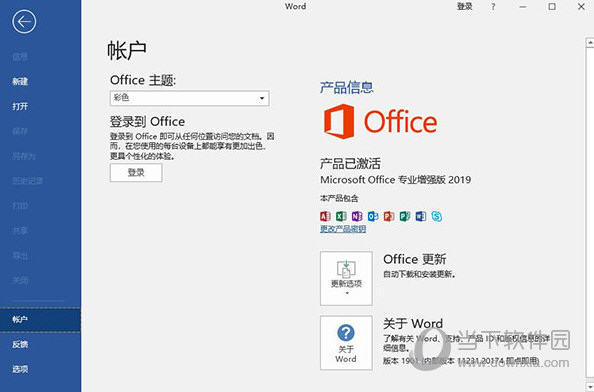The width and height of the screenshot is (594, 392).
Task: Click the orange PowerPoint icon in product list
Action: [389, 216]
